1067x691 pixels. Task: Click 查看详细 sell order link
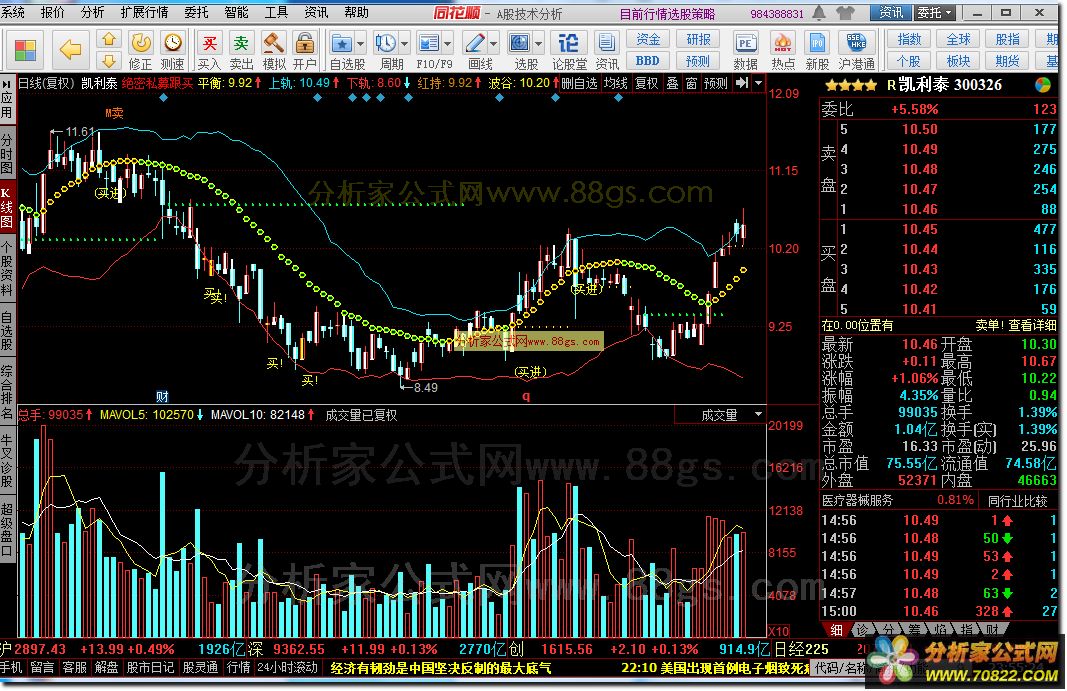pos(1032,325)
